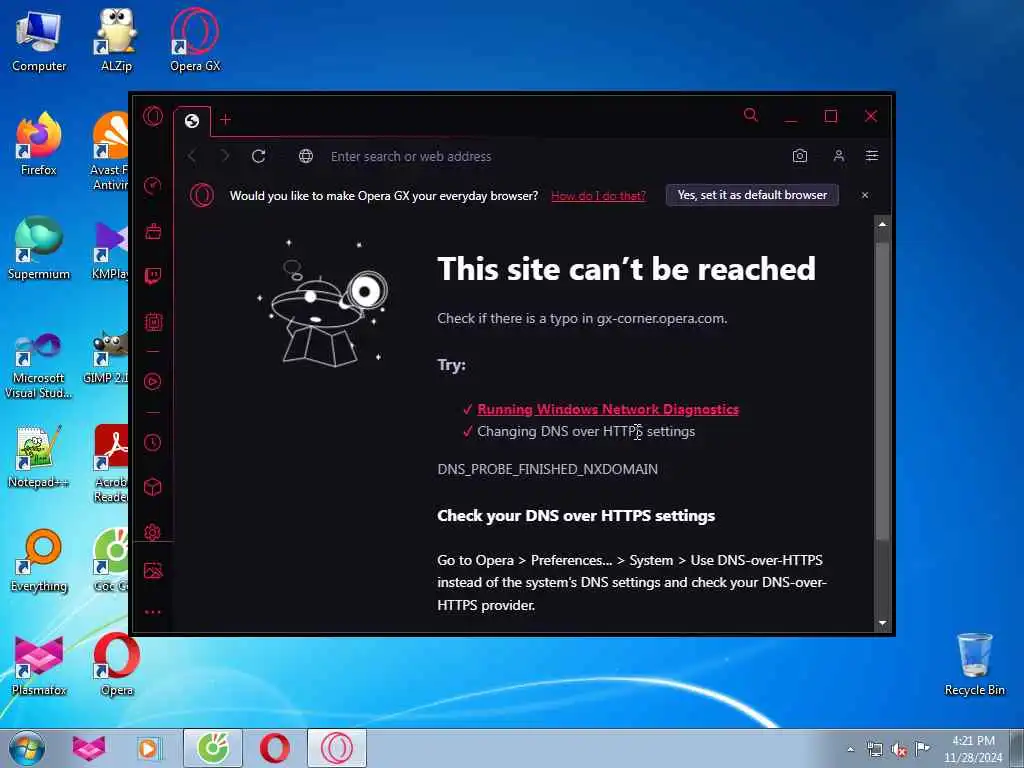Viewport: 1024px width, 768px height.
Task: Open the profile account icon
Action: coord(839,156)
